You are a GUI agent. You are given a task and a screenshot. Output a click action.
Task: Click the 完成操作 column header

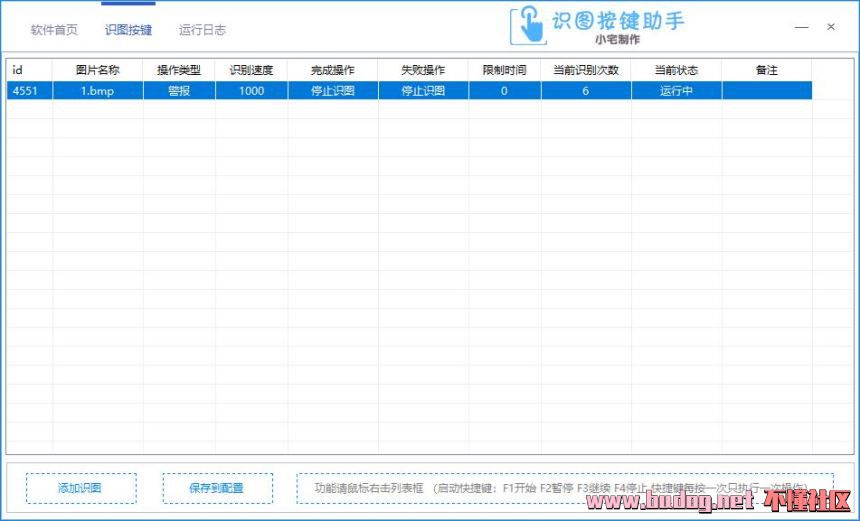click(332, 71)
